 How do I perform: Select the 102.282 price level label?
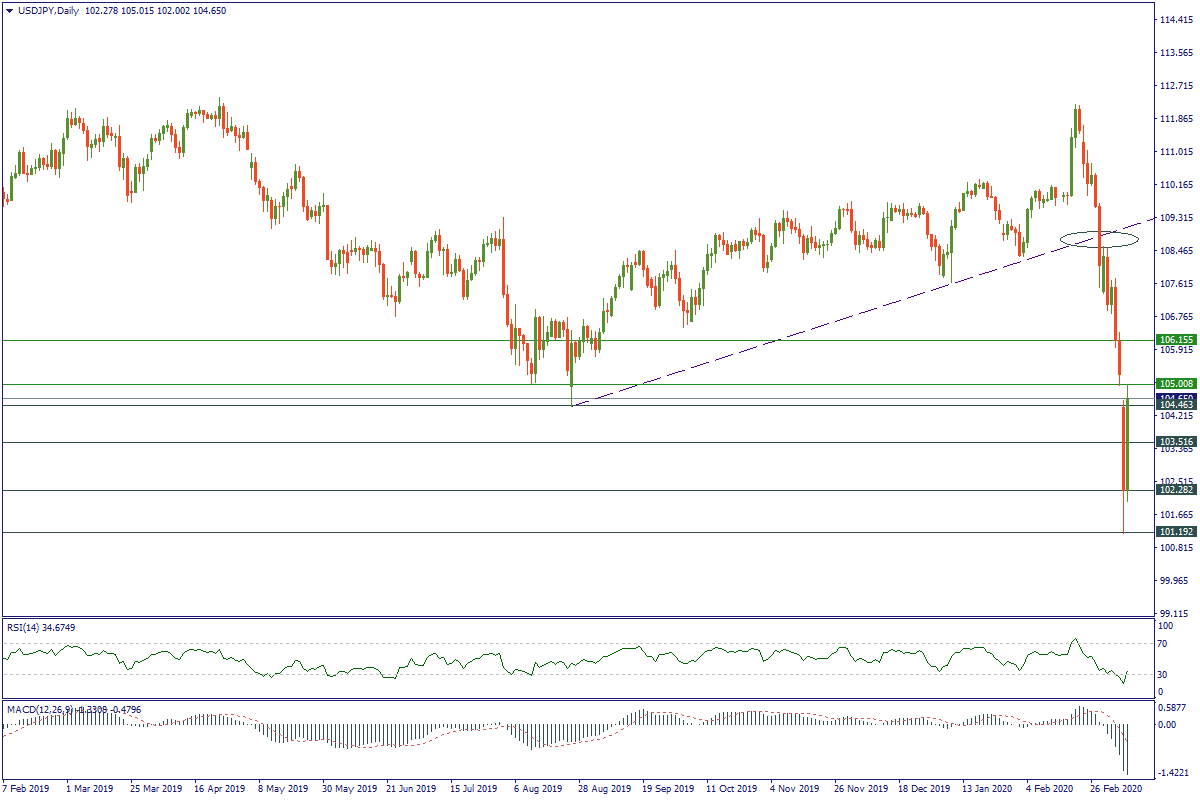click(1174, 490)
